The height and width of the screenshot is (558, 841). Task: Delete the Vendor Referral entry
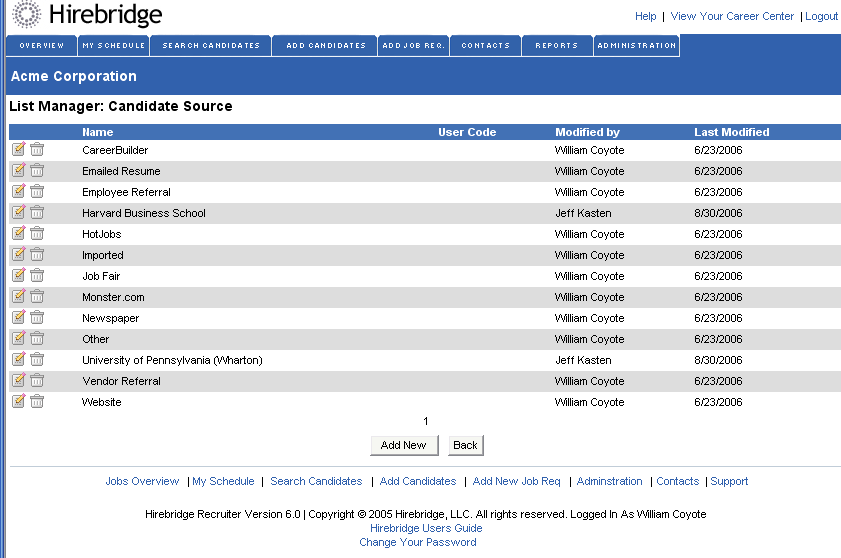37,379
